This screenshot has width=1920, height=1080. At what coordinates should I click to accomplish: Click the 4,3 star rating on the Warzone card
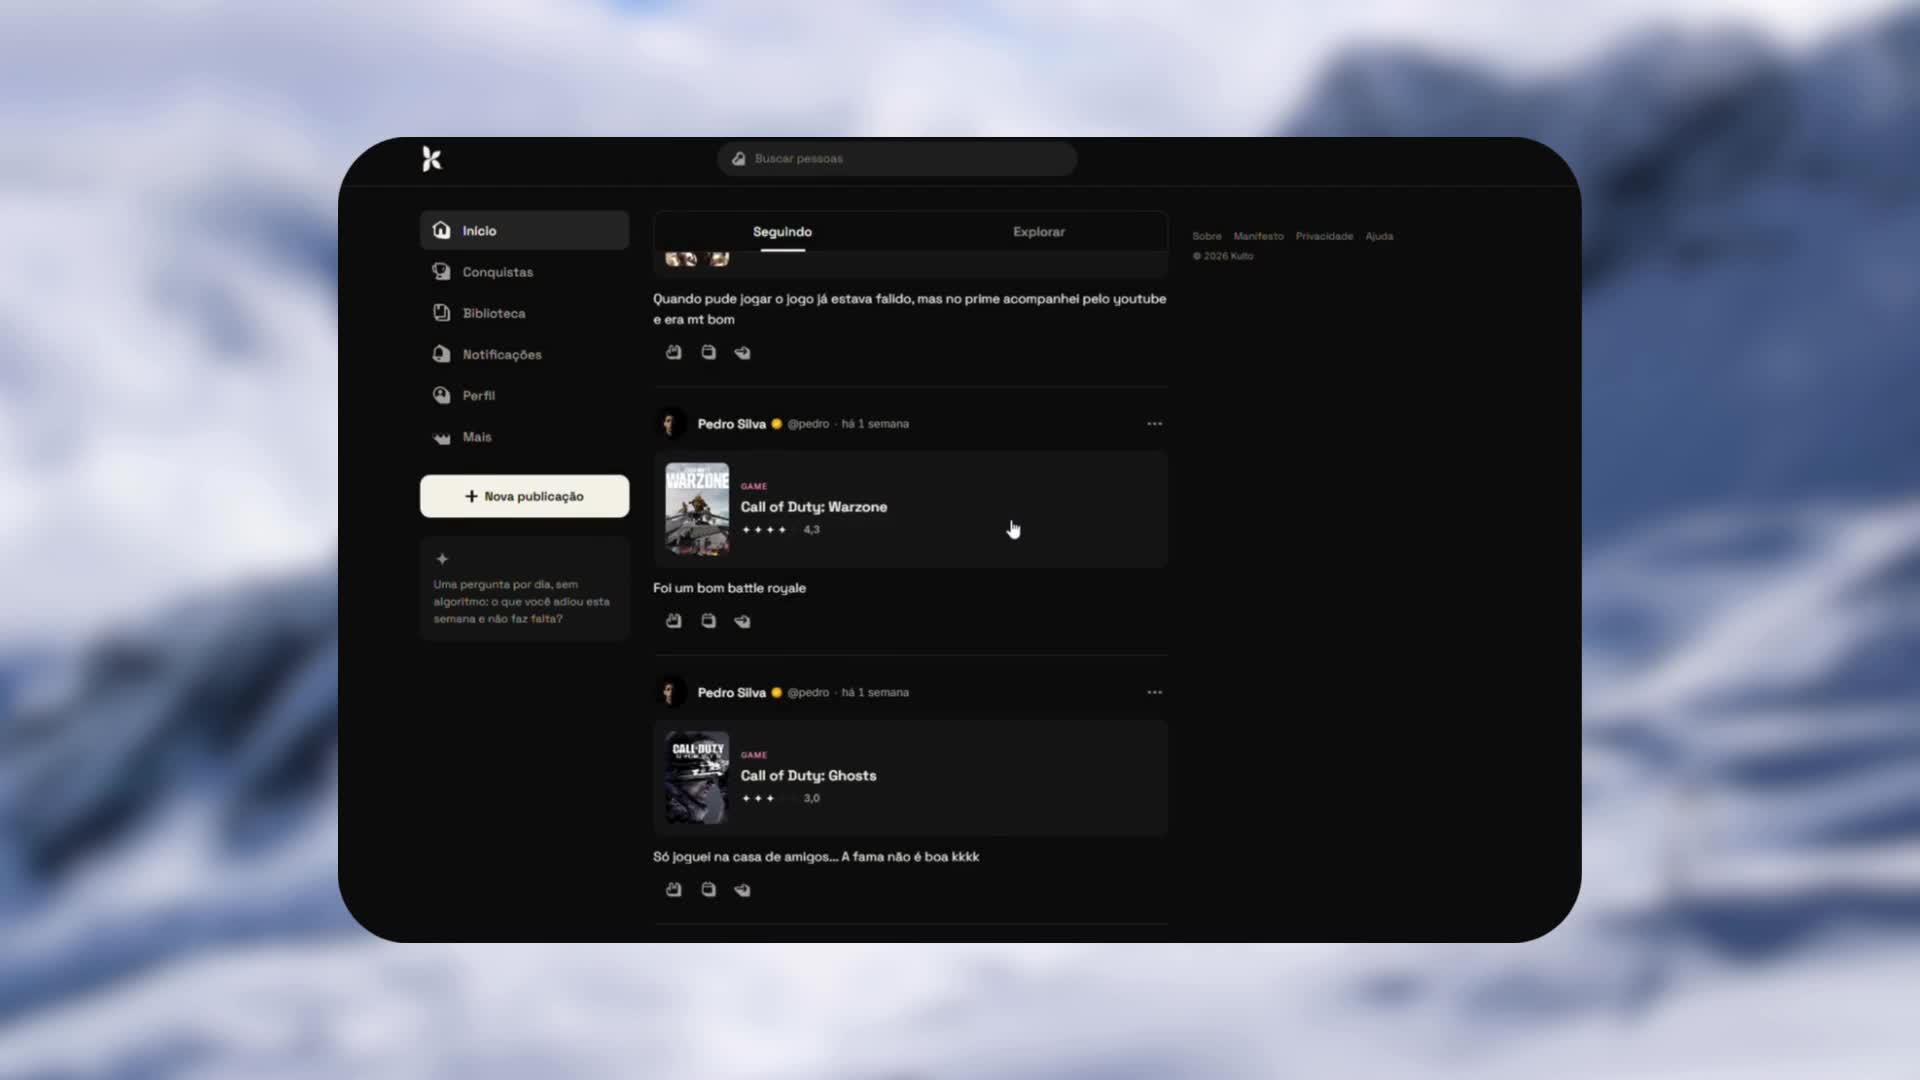[780, 530]
